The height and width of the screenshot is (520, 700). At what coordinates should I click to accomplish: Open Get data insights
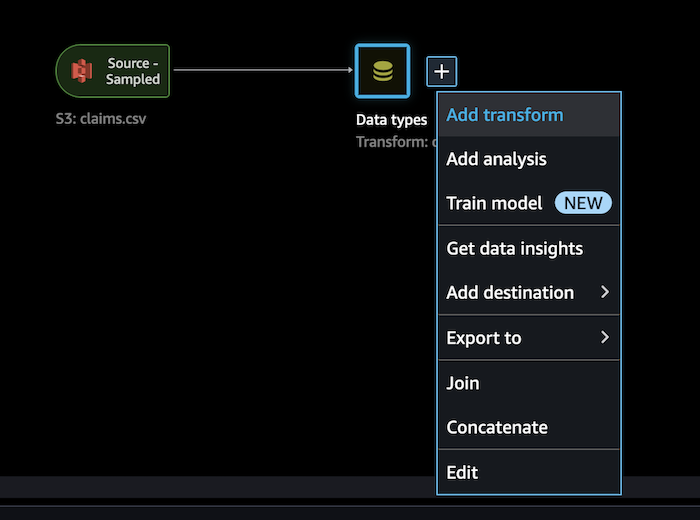point(529,248)
